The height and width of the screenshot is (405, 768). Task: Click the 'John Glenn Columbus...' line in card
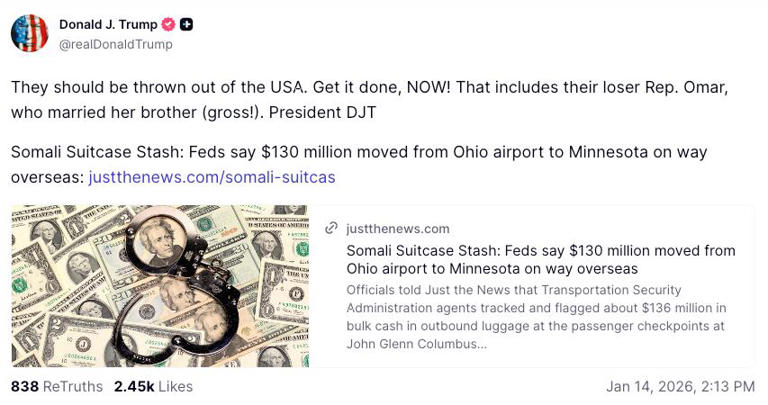(417, 344)
